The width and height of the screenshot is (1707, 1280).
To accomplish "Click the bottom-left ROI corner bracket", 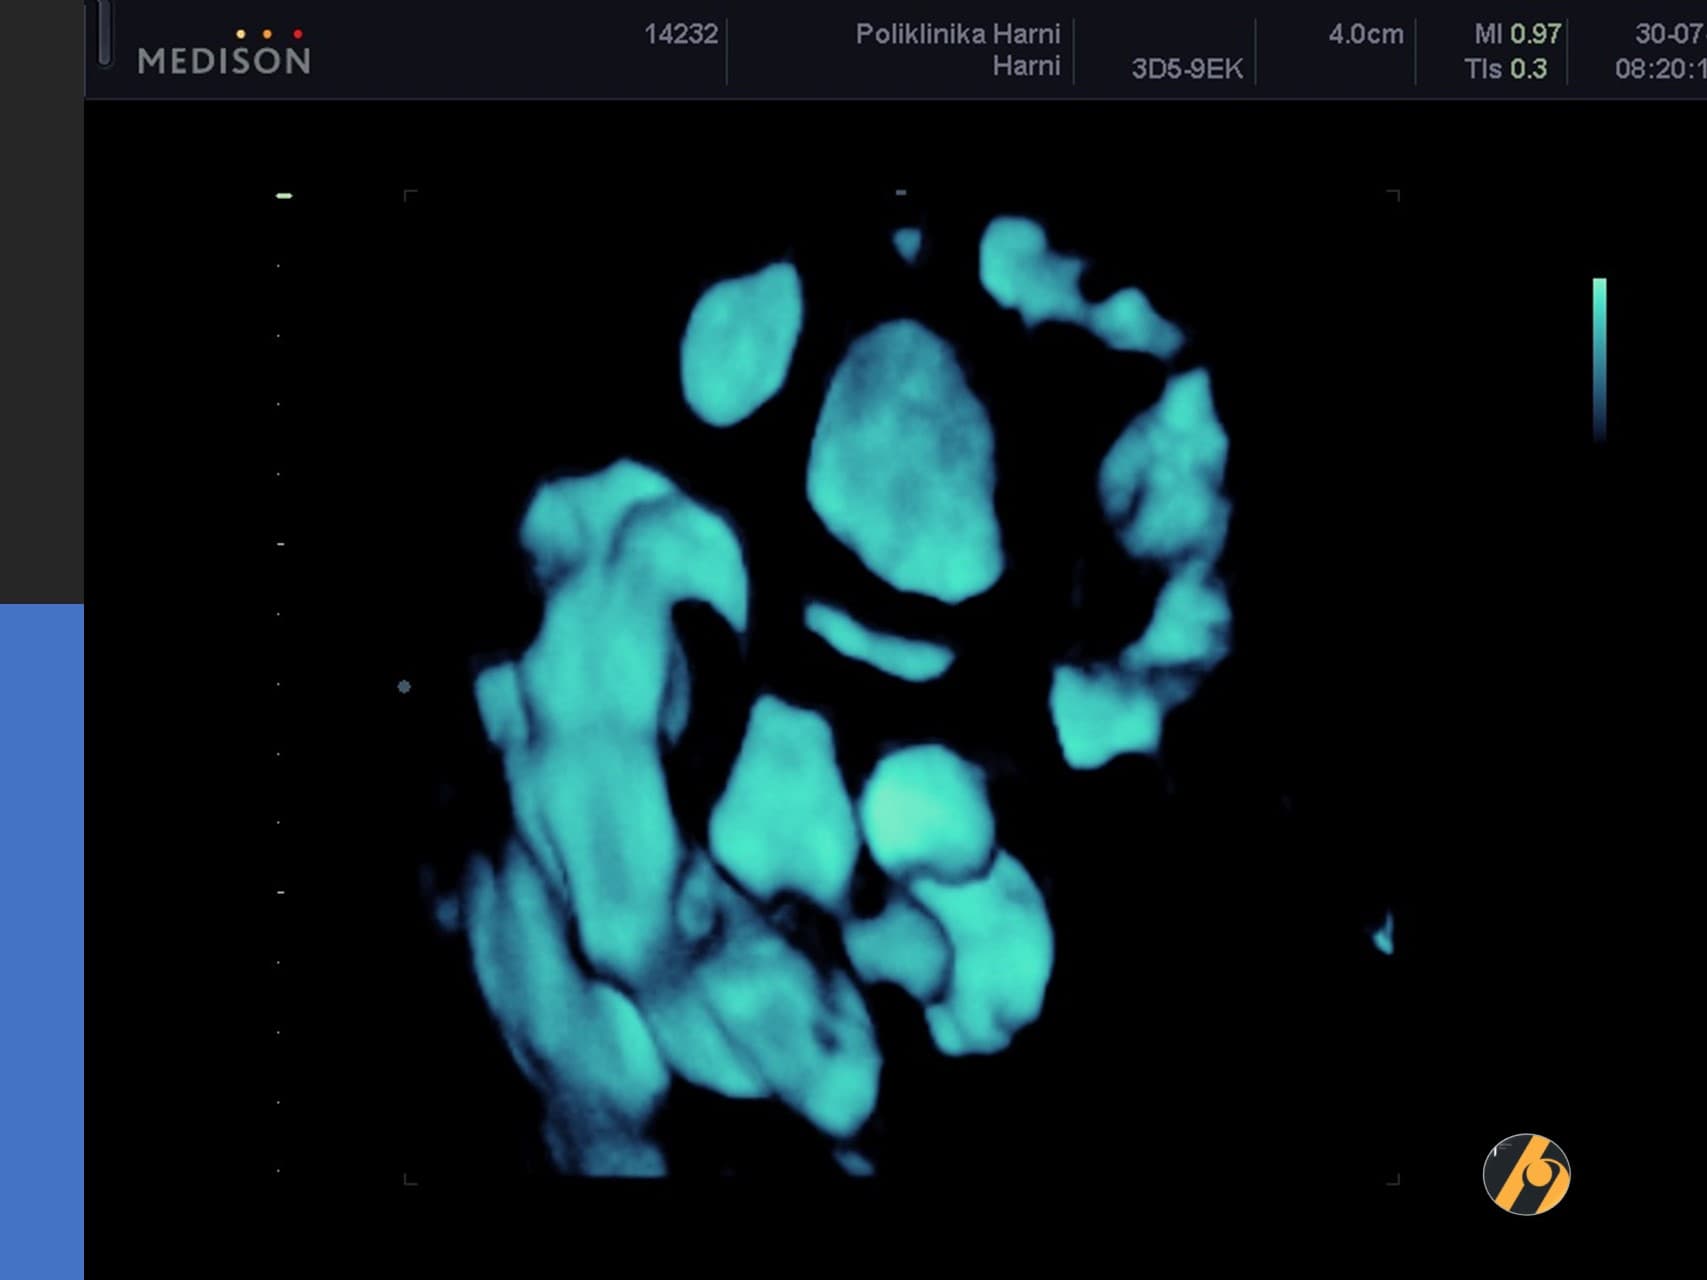I will pyautogui.click(x=409, y=1180).
